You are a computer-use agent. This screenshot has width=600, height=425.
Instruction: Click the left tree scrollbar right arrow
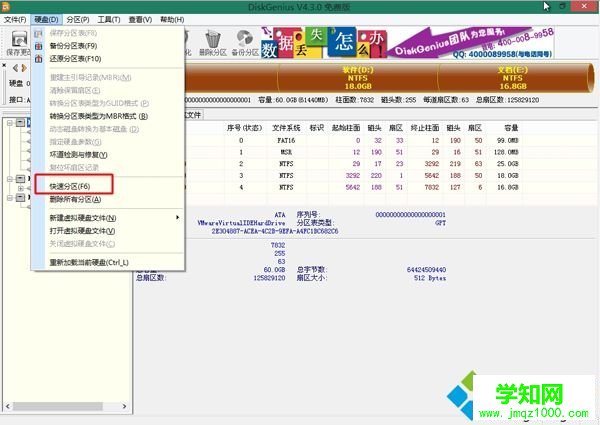tap(124, 406)
